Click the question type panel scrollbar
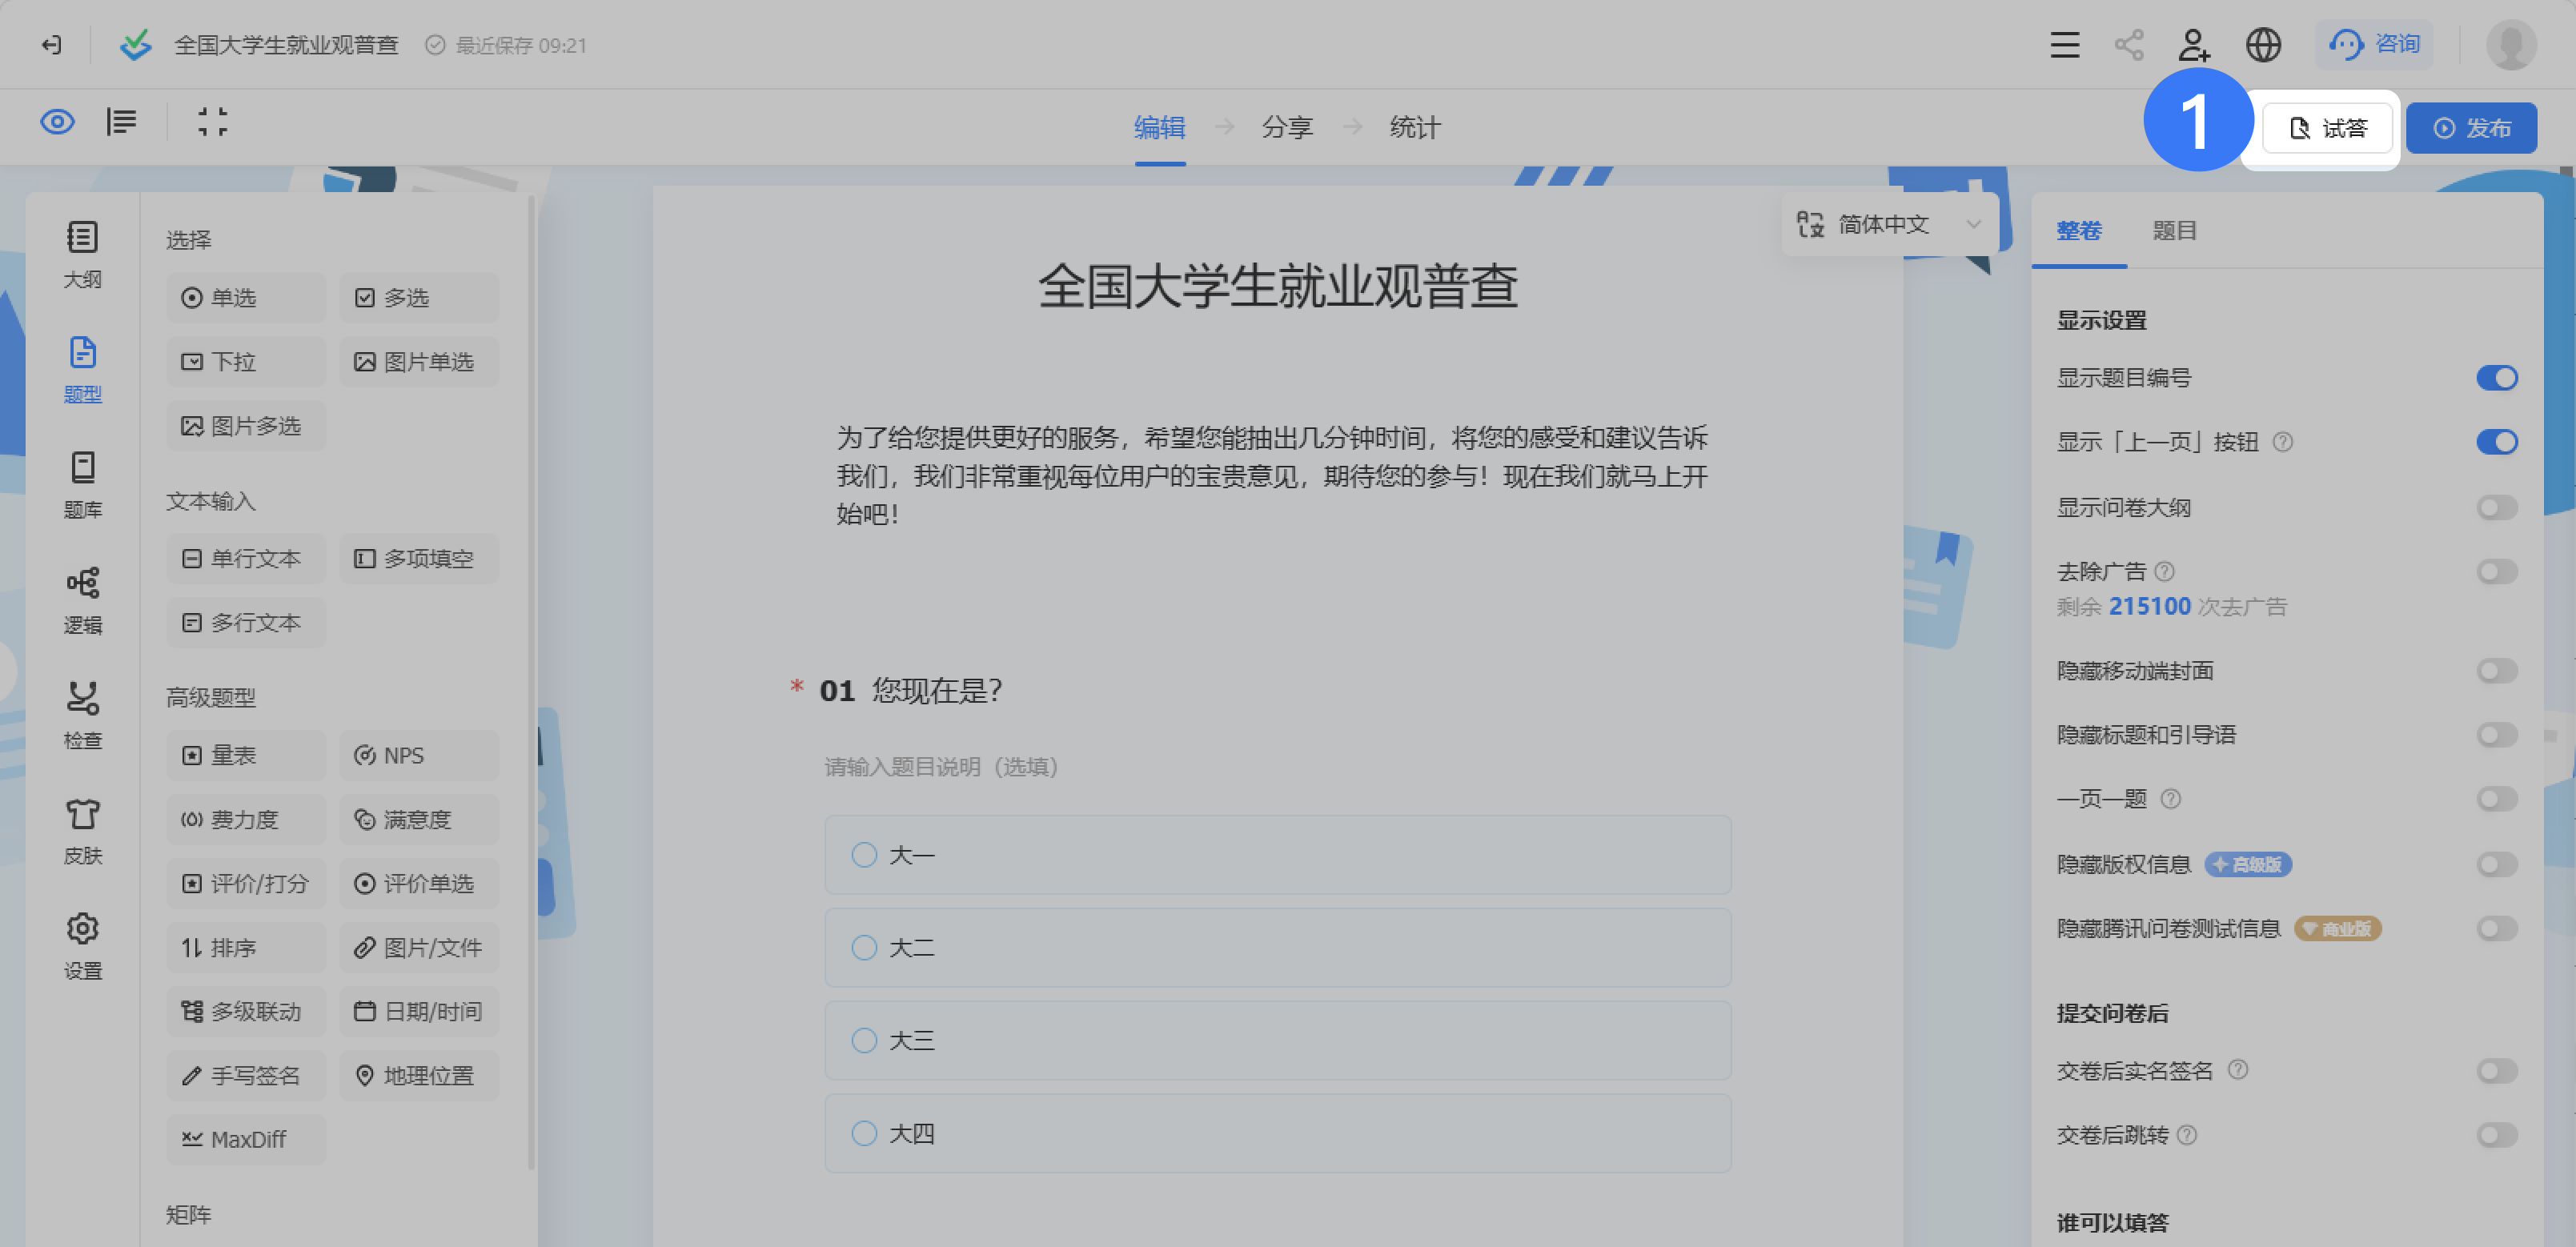Image resolution: width=2576 pixels, height=1247 pixels. click(x=531, y=680)
